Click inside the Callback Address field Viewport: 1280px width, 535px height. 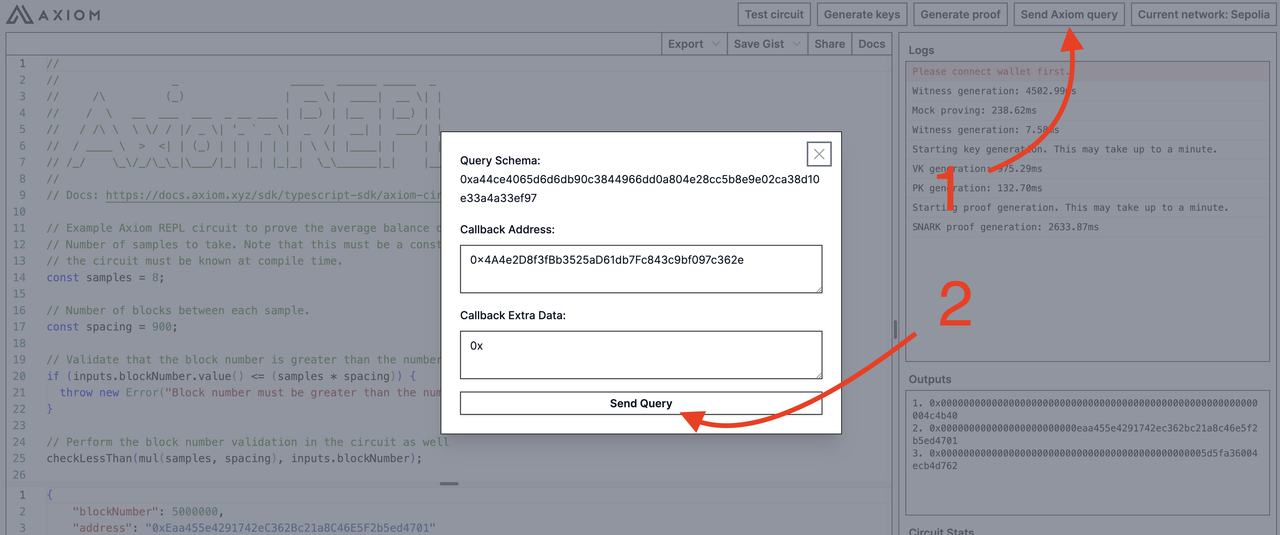(x=641, y=269)
